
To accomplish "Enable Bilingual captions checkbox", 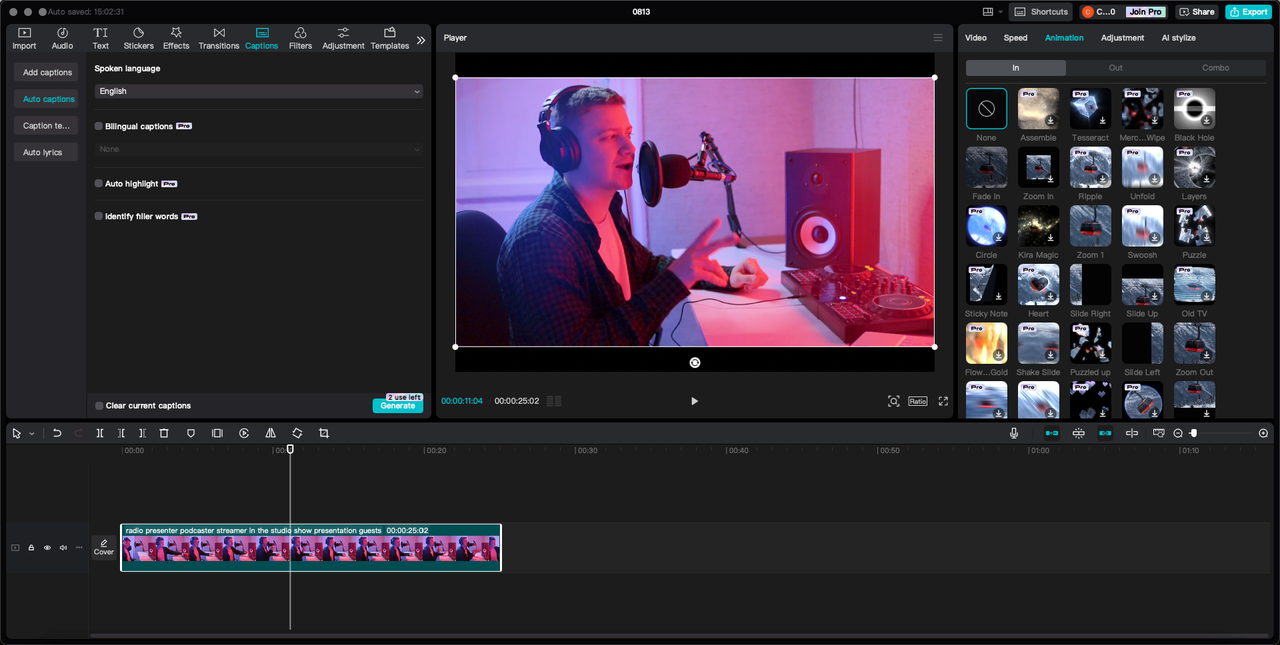I will click(x=99, y=127).
